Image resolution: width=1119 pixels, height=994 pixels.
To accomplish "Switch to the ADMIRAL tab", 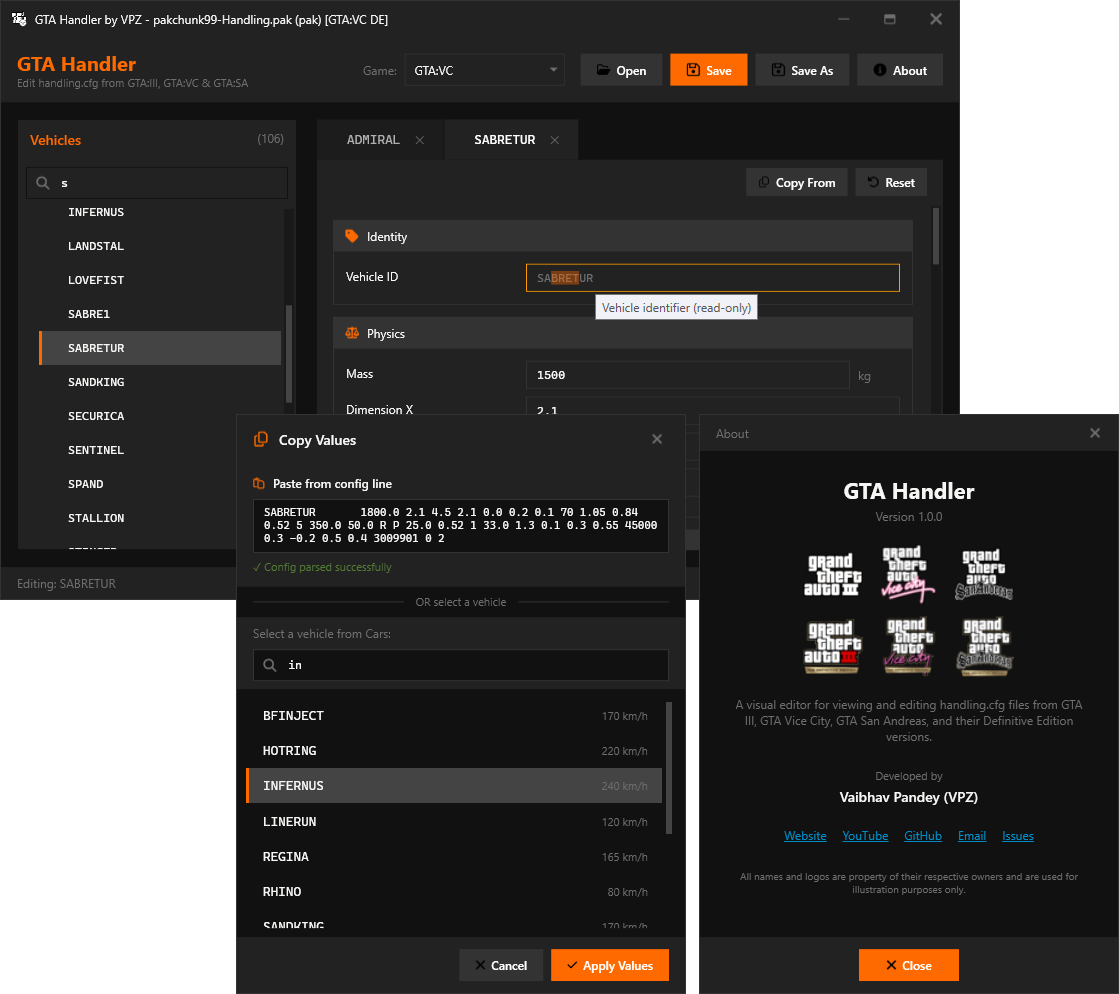I will coord(373,141).
